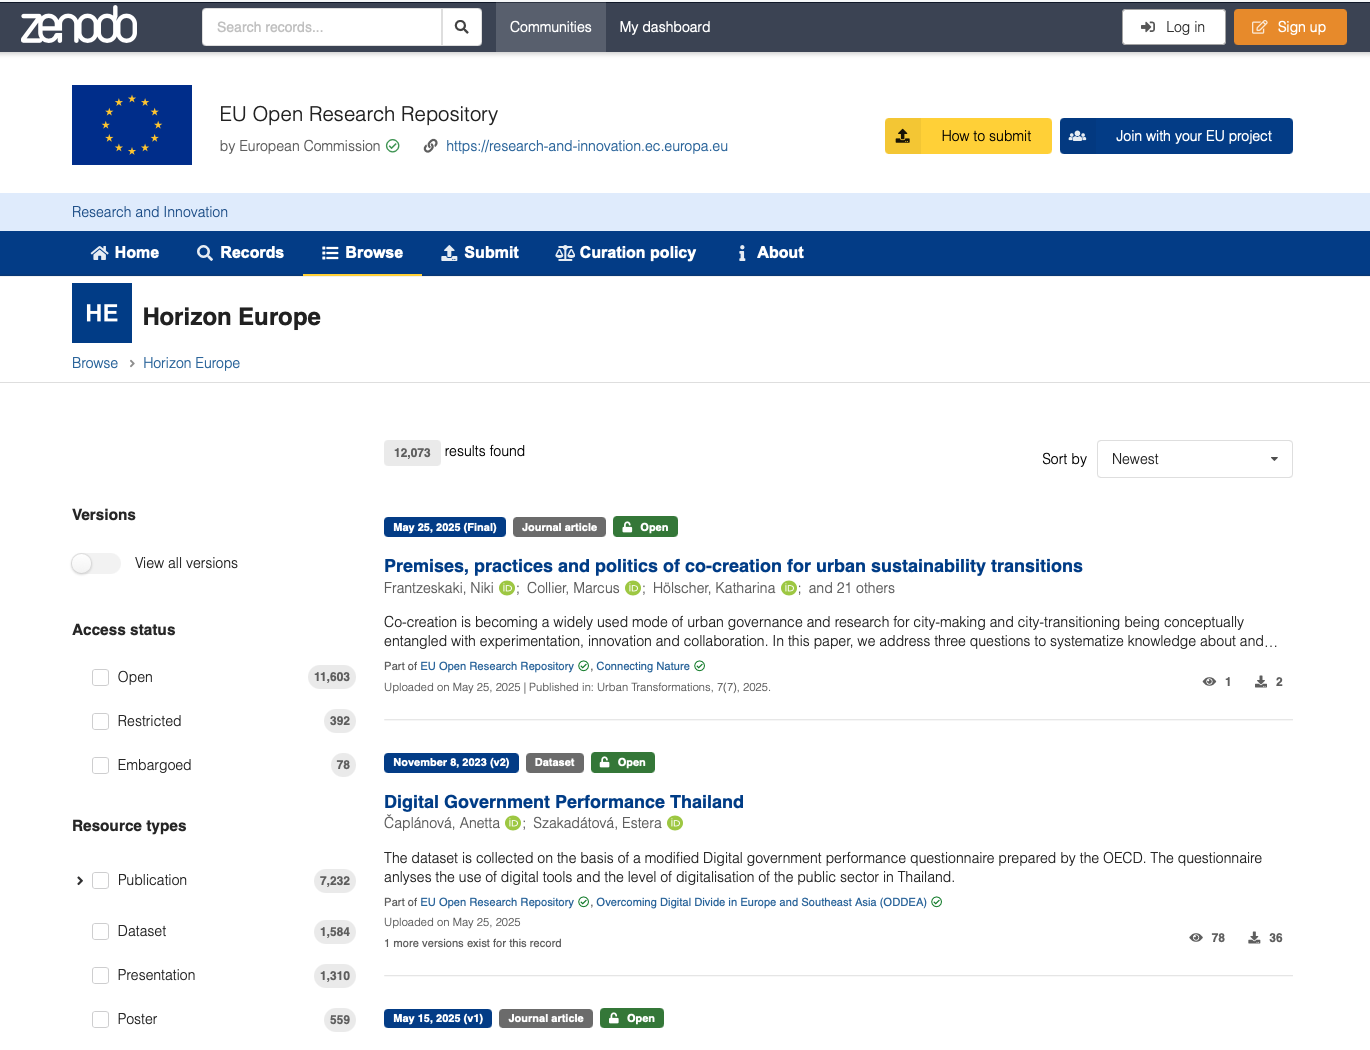Click the 11,603 count beside Open
The image size is (1370, 1050).
332,677
